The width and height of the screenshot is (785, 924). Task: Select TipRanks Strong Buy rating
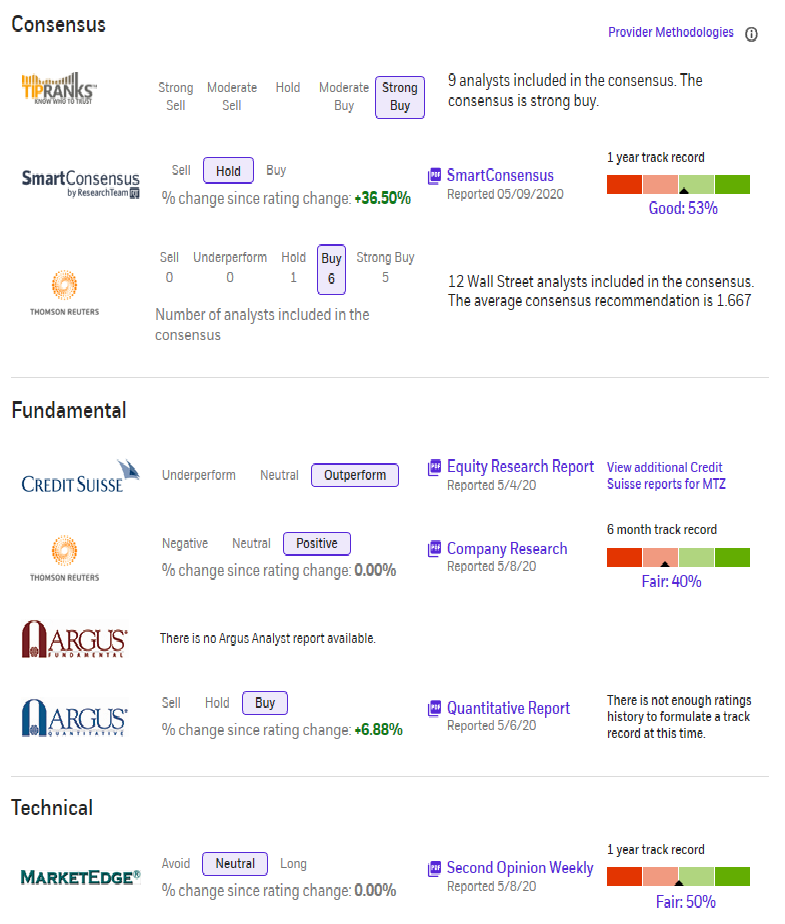click(400, 97)
